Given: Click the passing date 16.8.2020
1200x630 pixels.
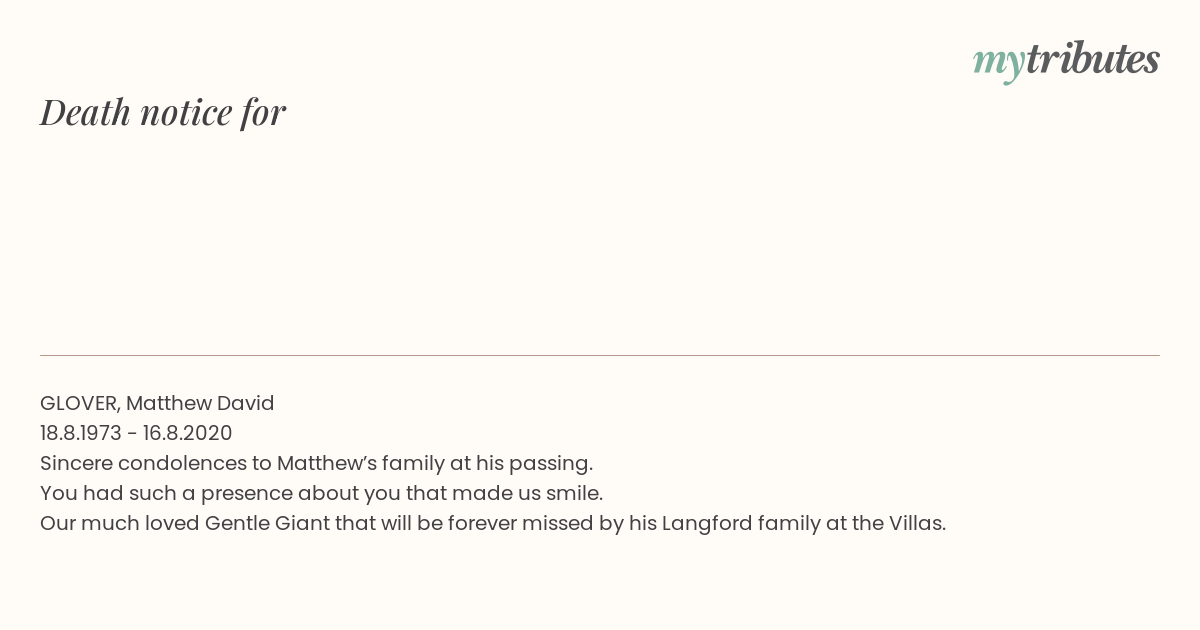Looking at the screenshot, I should (188, 434).
